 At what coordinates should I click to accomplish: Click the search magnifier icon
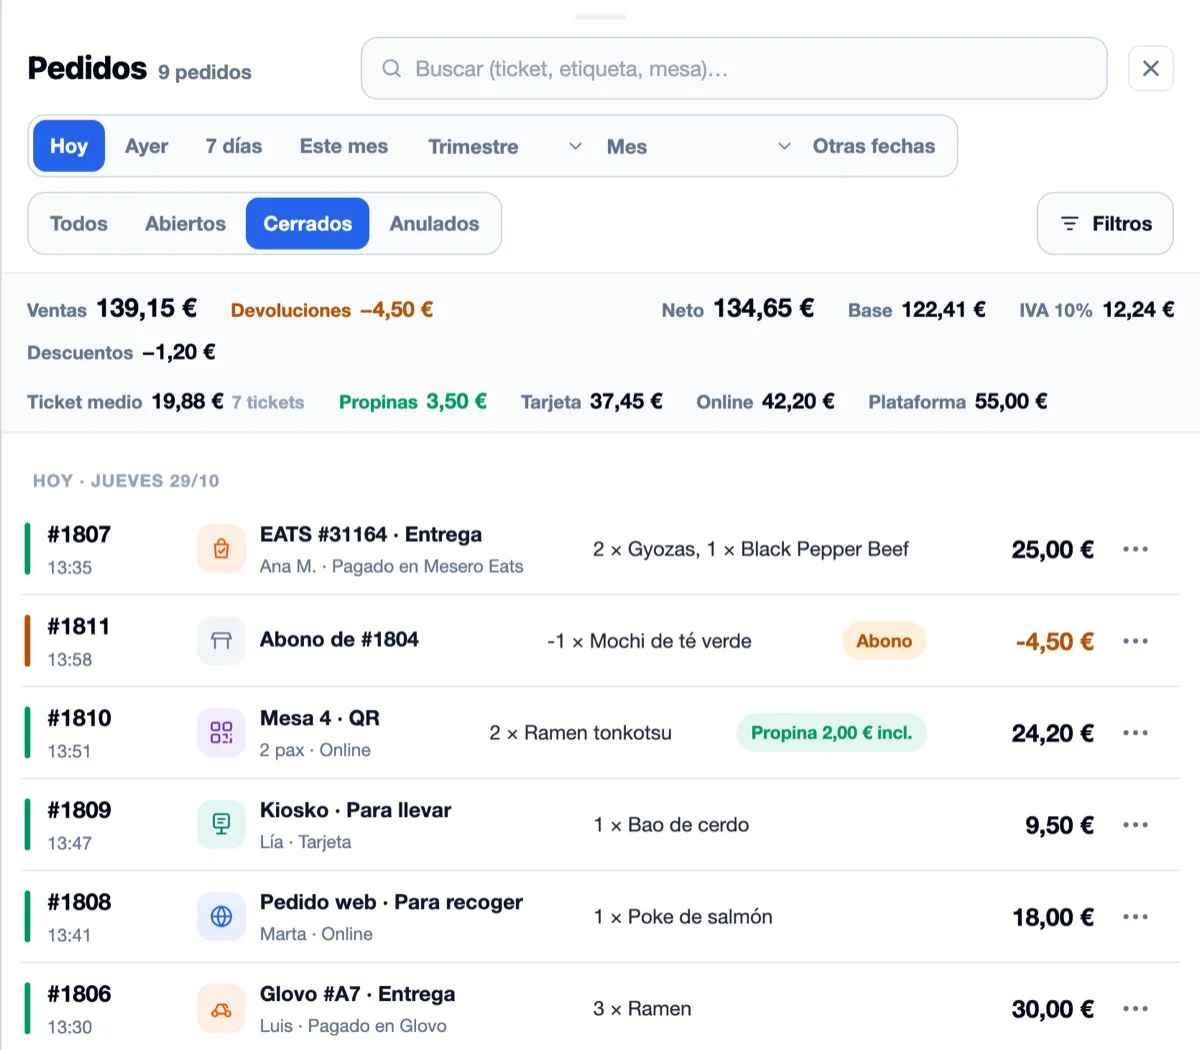pyautogui.click(x=392, y=68)
